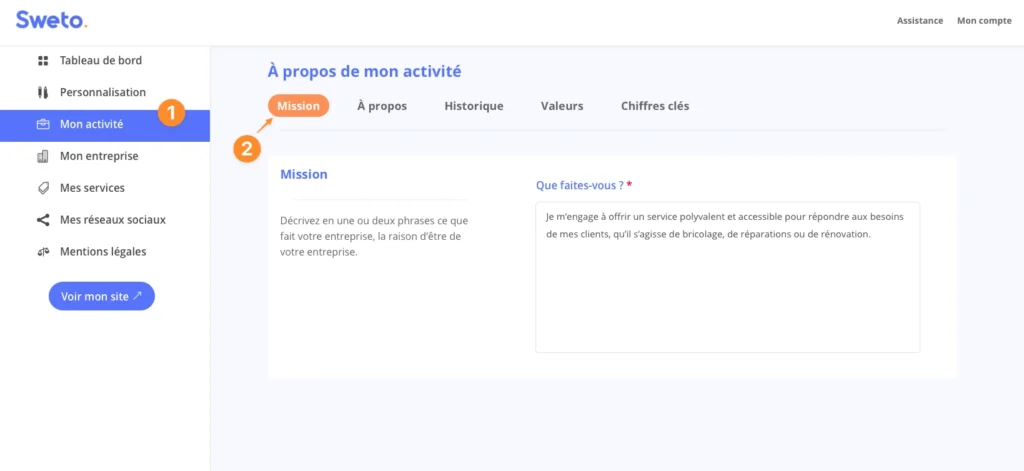Open Mes services in the sidebar

(x=92, y=188)
